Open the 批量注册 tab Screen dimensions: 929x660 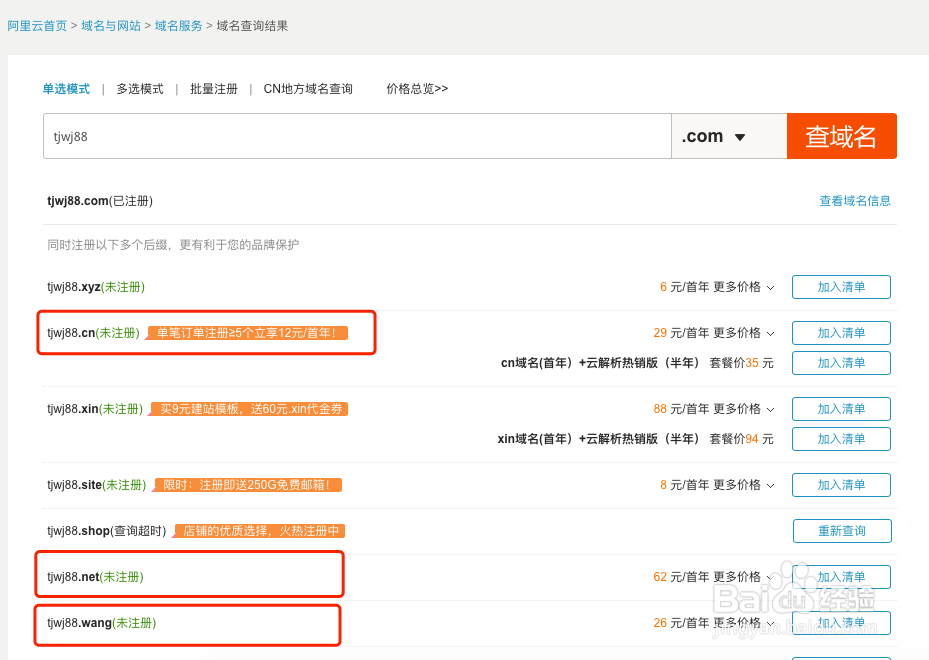[x=213, y=89]
